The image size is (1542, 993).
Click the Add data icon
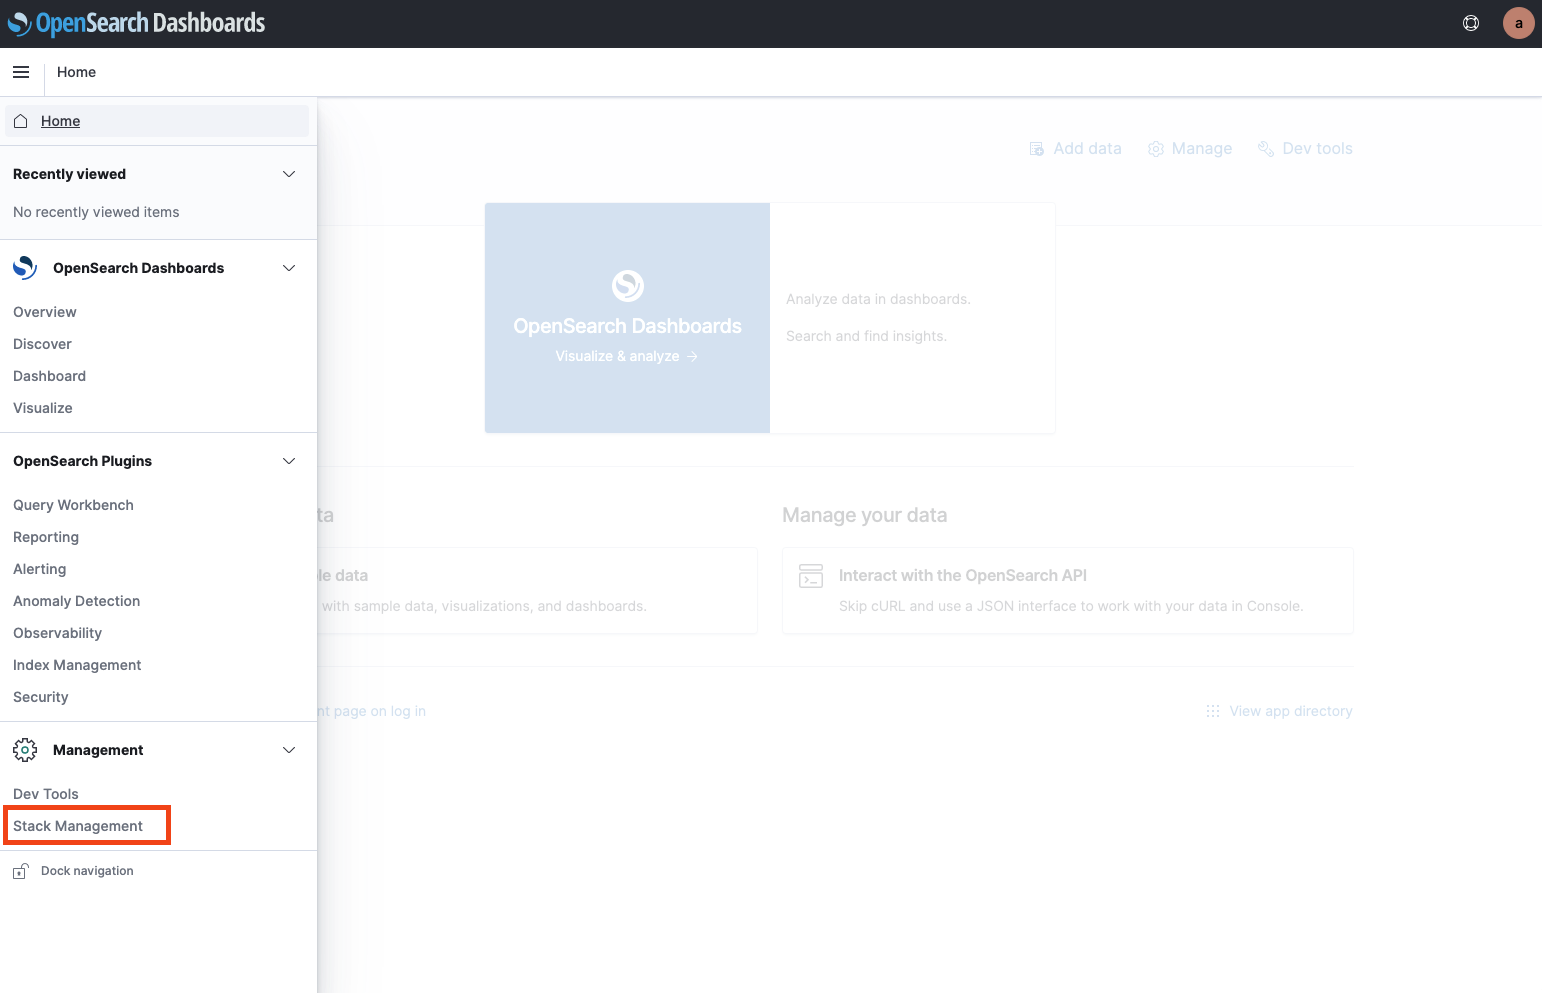pyautogui.click(x=1037, y=149)
